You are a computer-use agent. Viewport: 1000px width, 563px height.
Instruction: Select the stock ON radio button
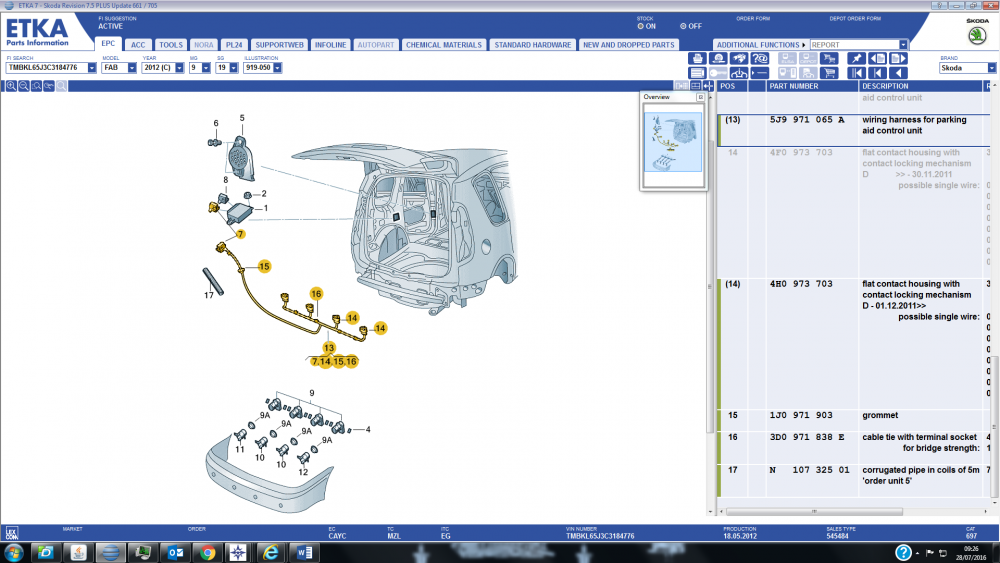[x=640, y=26]
